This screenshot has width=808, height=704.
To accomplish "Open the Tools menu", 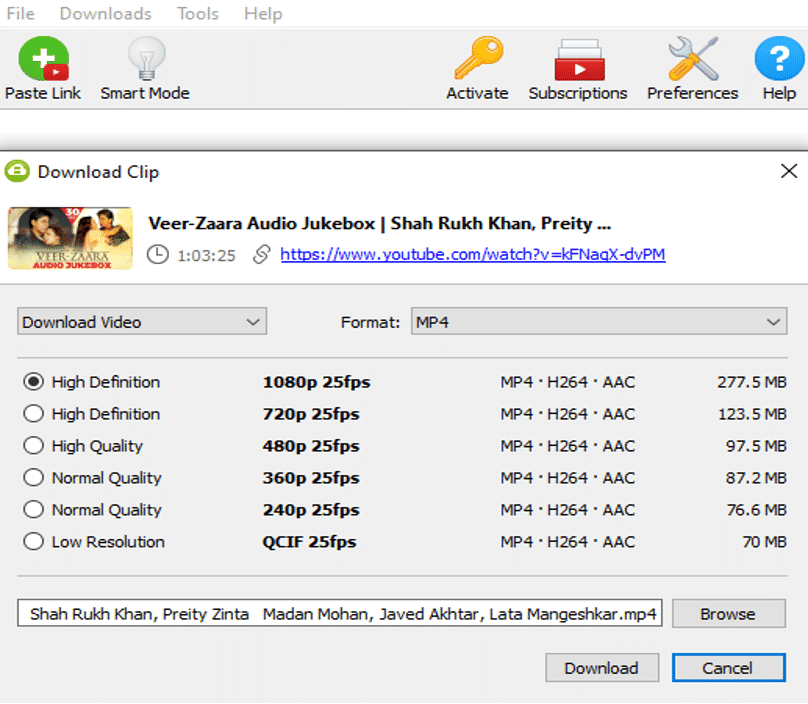I will [197, 13].
